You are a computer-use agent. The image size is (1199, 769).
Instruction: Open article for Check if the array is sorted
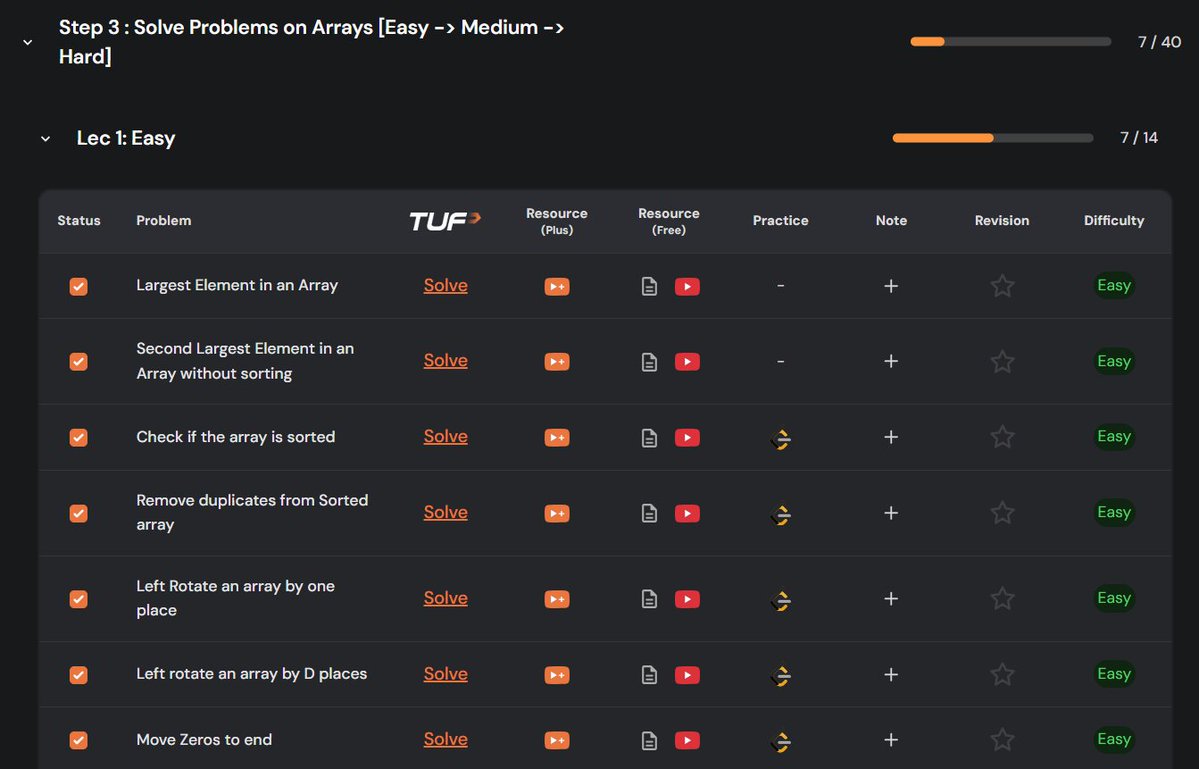click(649, 437)
